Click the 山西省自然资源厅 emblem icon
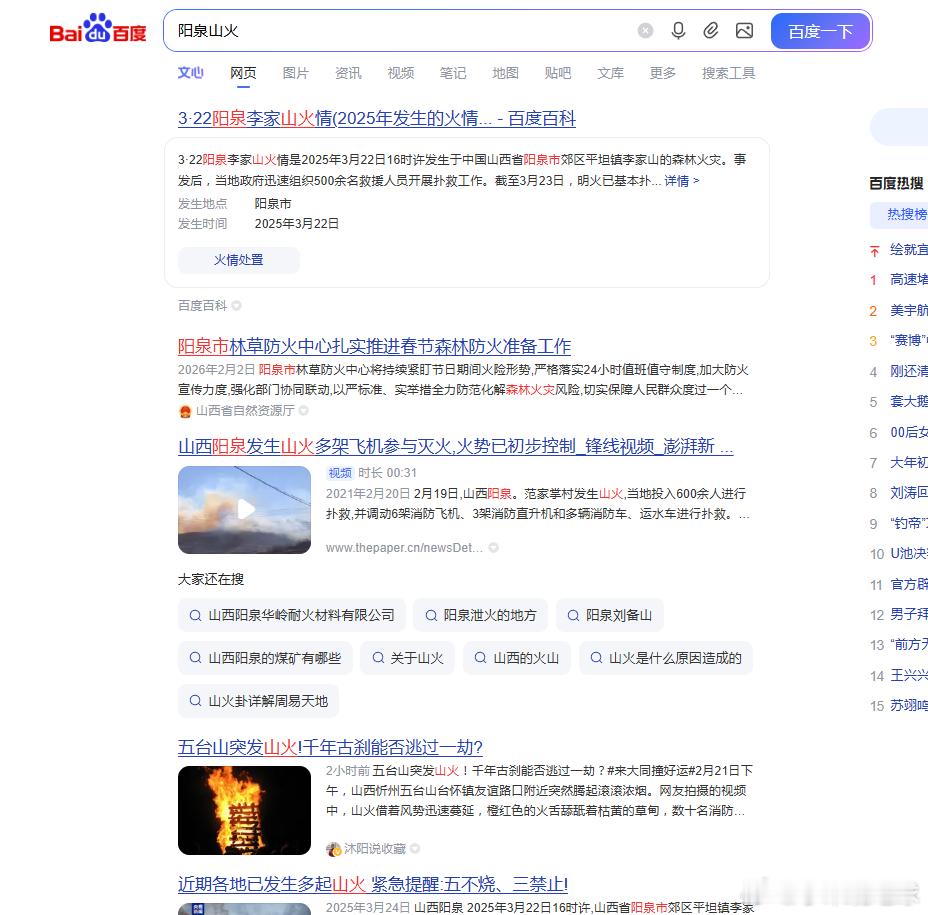928x915 pixels. [x=185, y=411]
